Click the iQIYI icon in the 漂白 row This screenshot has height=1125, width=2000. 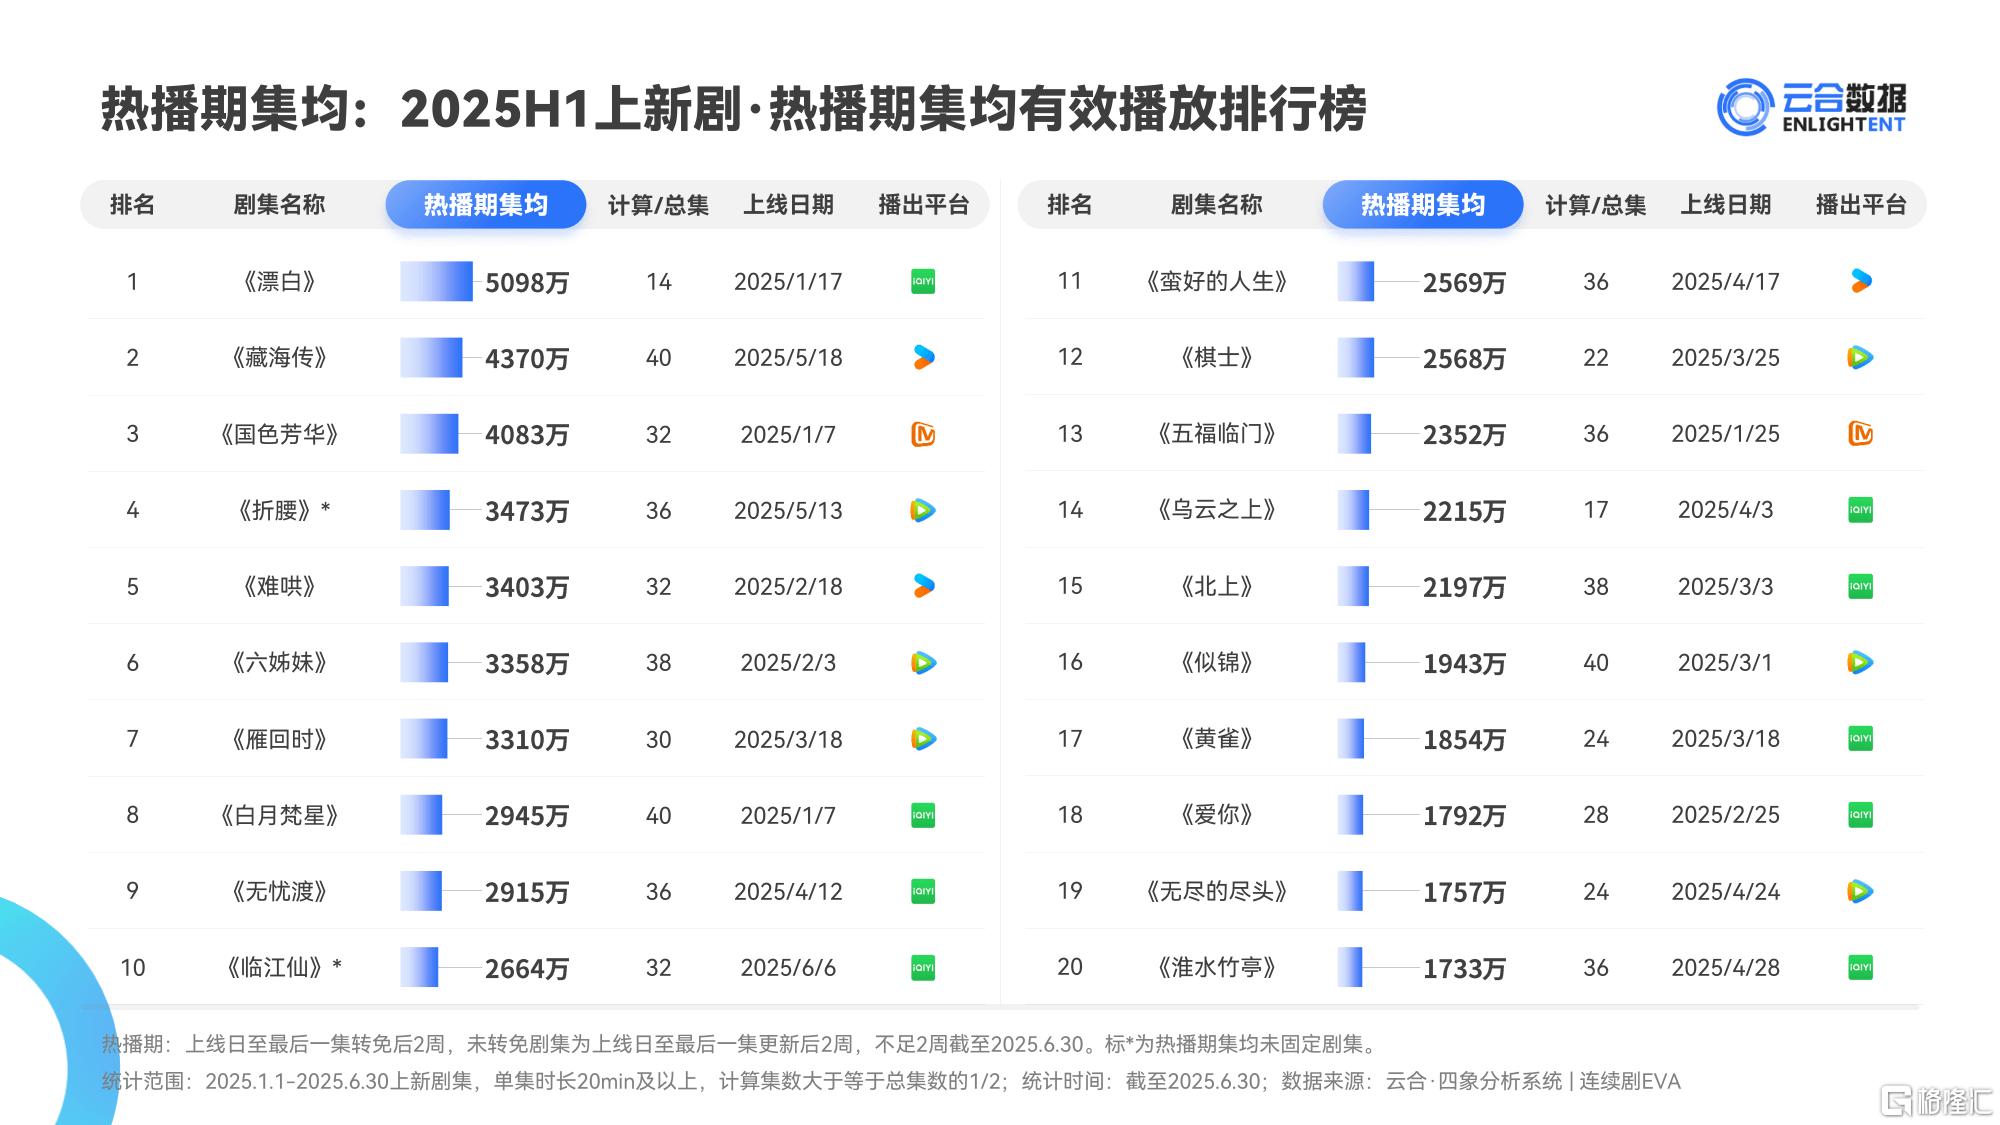tap(923, 282)
